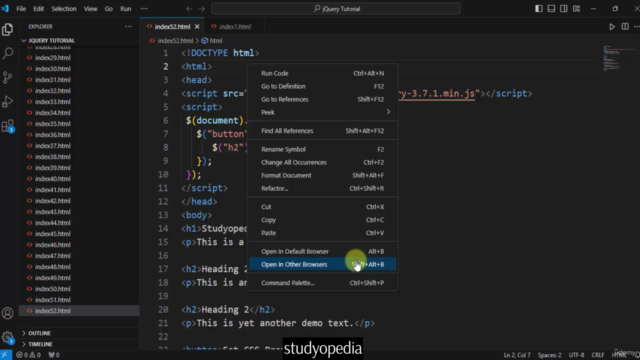Open the Search view icon
This screenshot has height=360, width=640.
point(7,53)
